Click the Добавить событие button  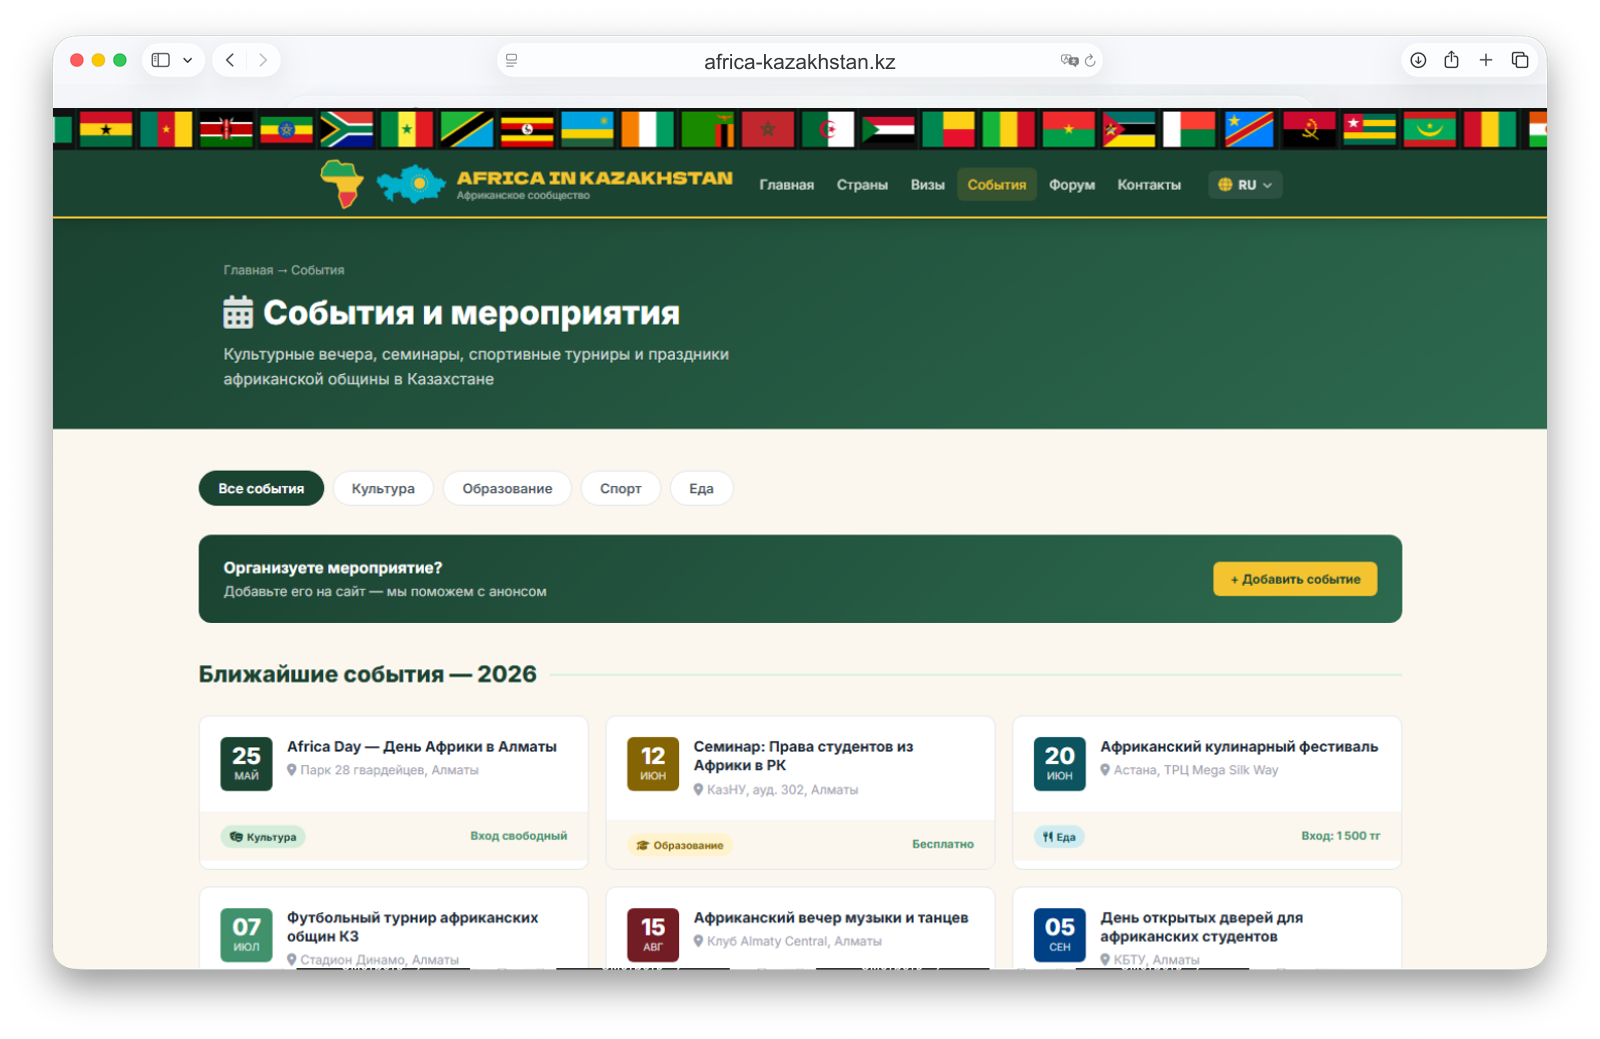tap(1295, 579)
